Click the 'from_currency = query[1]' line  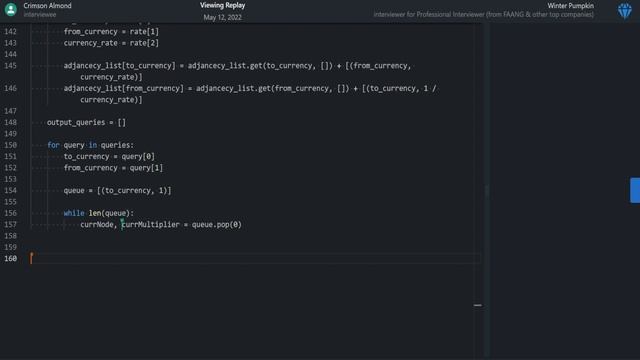pyautogui.click(x=113, y=168)
